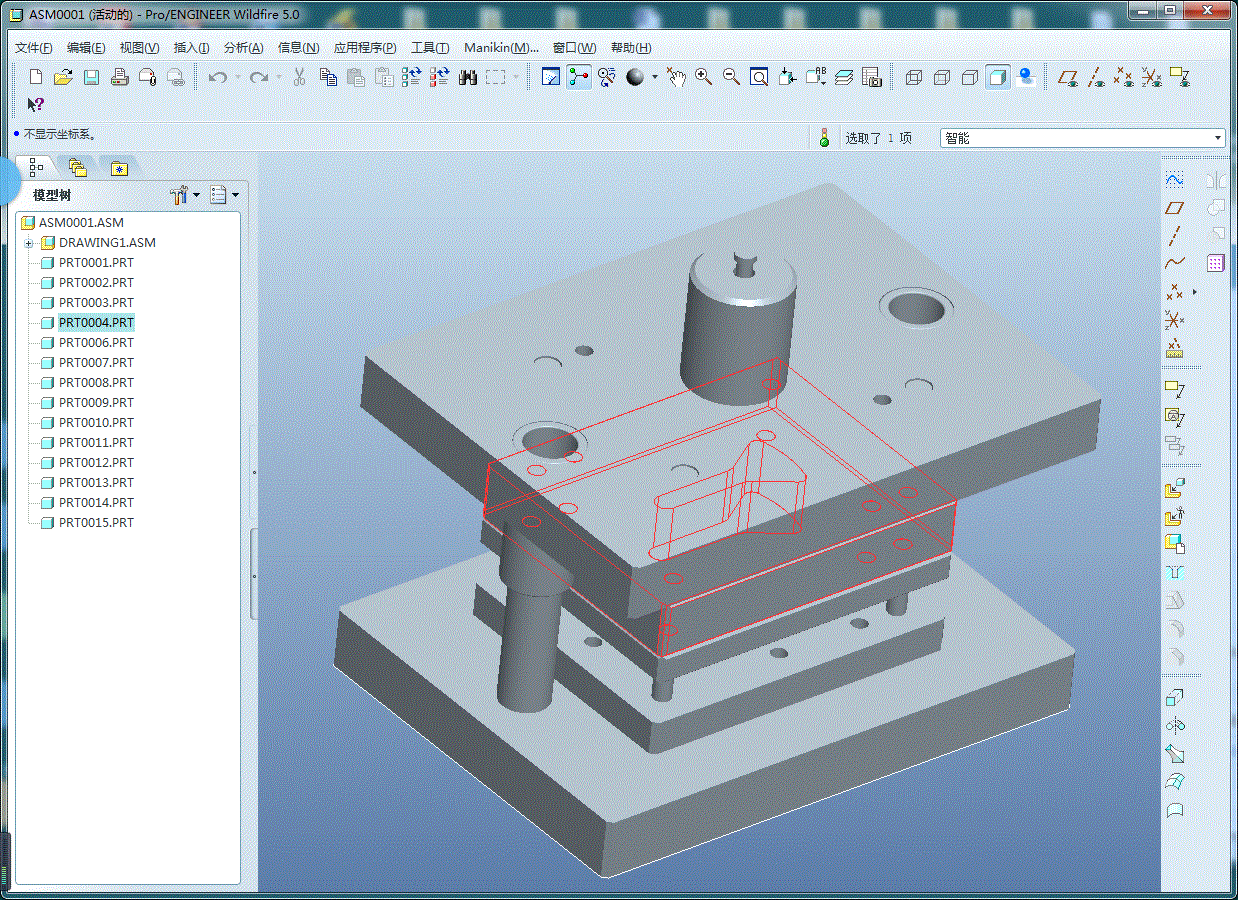Click the binoculars Find tool
Viewport: 1238px width, 900px height.
tap(467, 77)
